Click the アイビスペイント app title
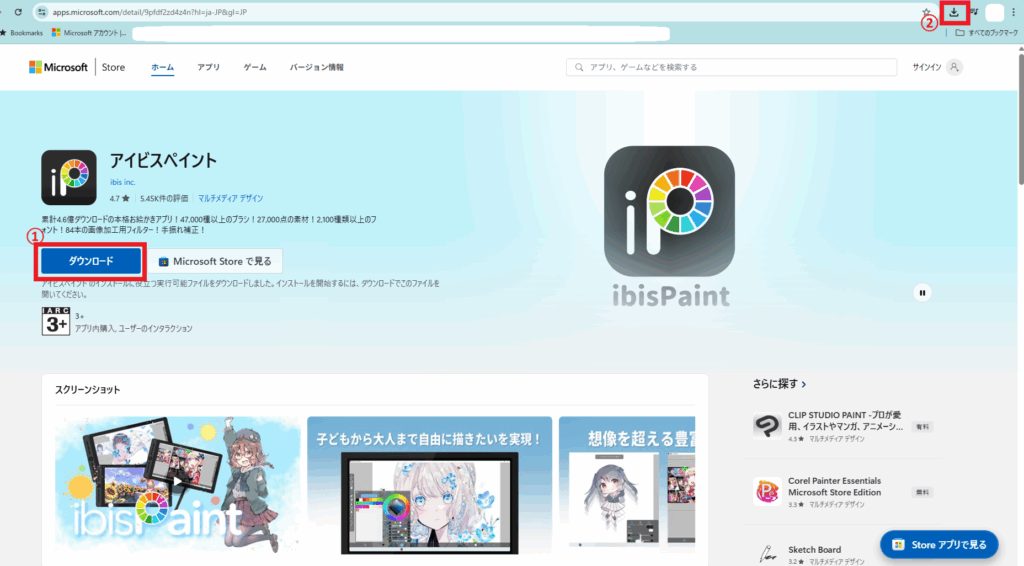This screenshot has height=566, width=1024. 163,161
